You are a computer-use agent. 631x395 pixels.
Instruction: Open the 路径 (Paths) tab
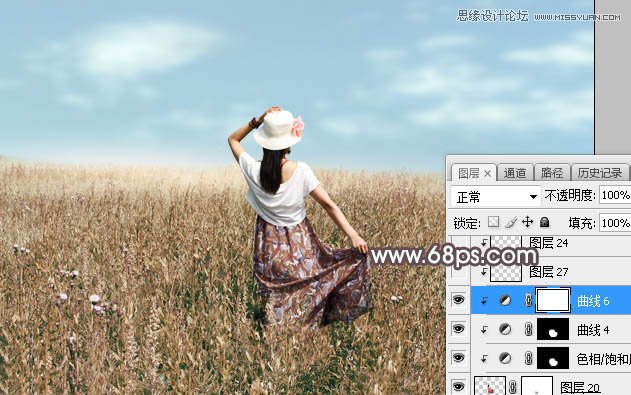[x=551, y=173]
